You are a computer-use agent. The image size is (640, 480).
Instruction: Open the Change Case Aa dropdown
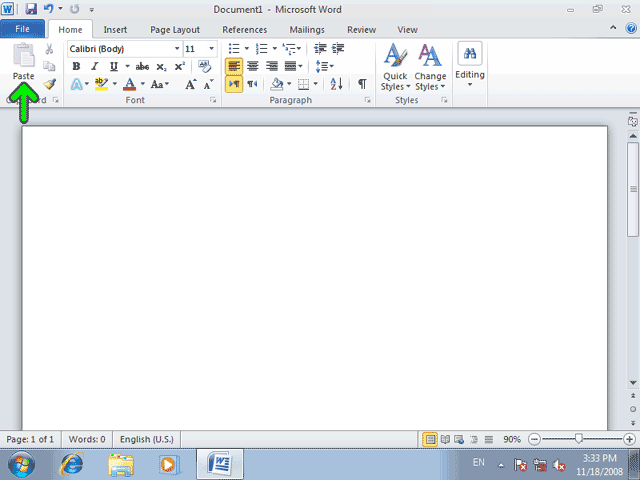(160, 84)
